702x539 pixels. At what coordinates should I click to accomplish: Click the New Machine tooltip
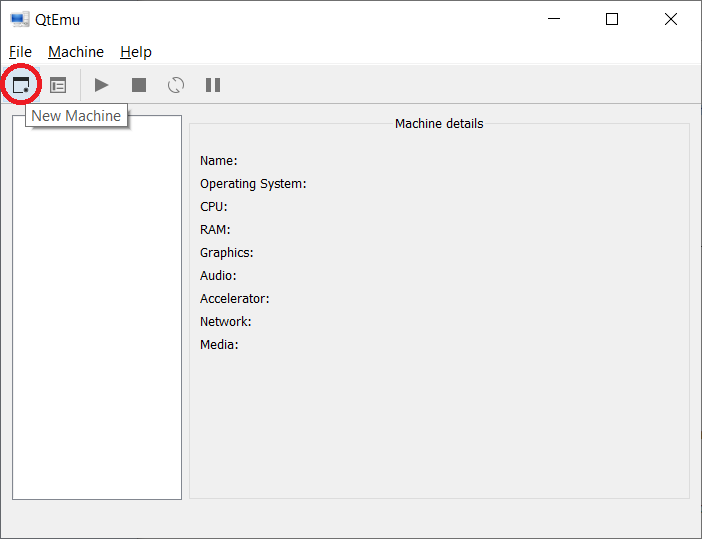click(76, 116)
